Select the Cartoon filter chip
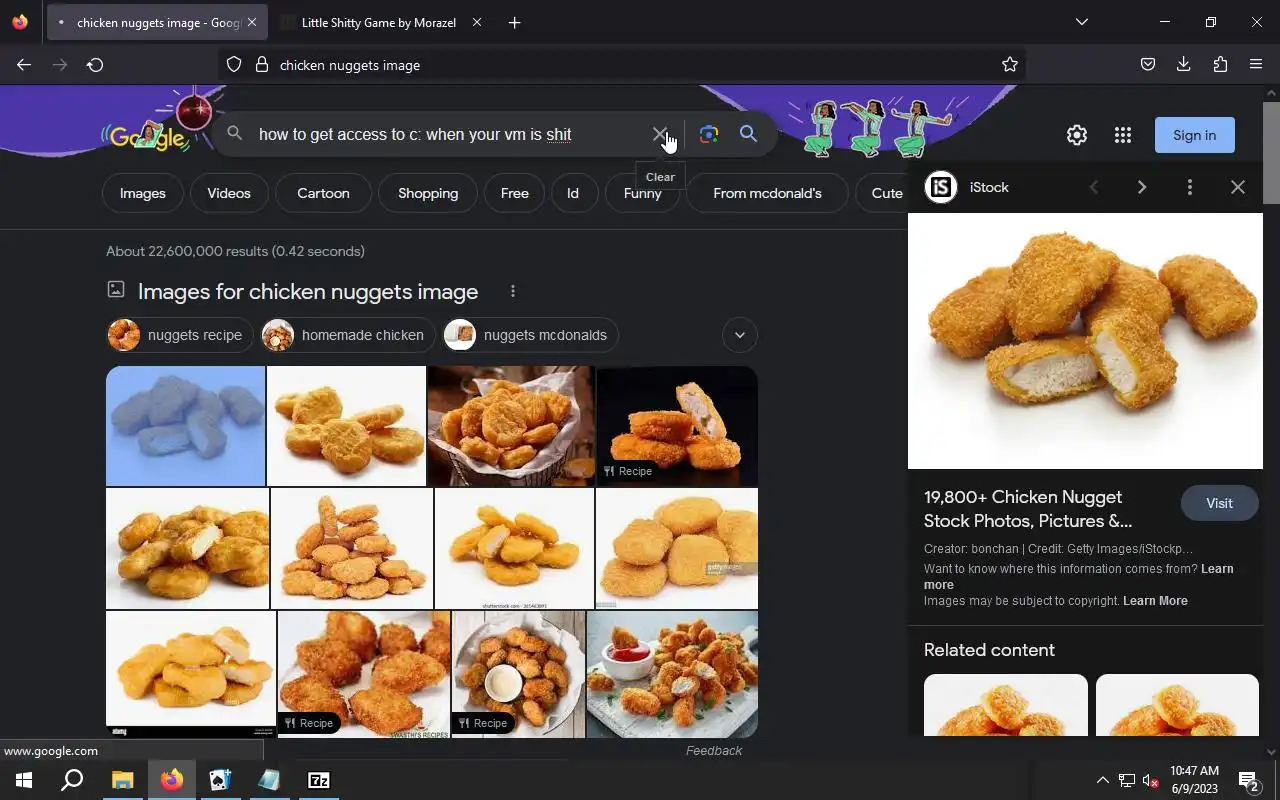1280x800 pixels. click(323, 193)
